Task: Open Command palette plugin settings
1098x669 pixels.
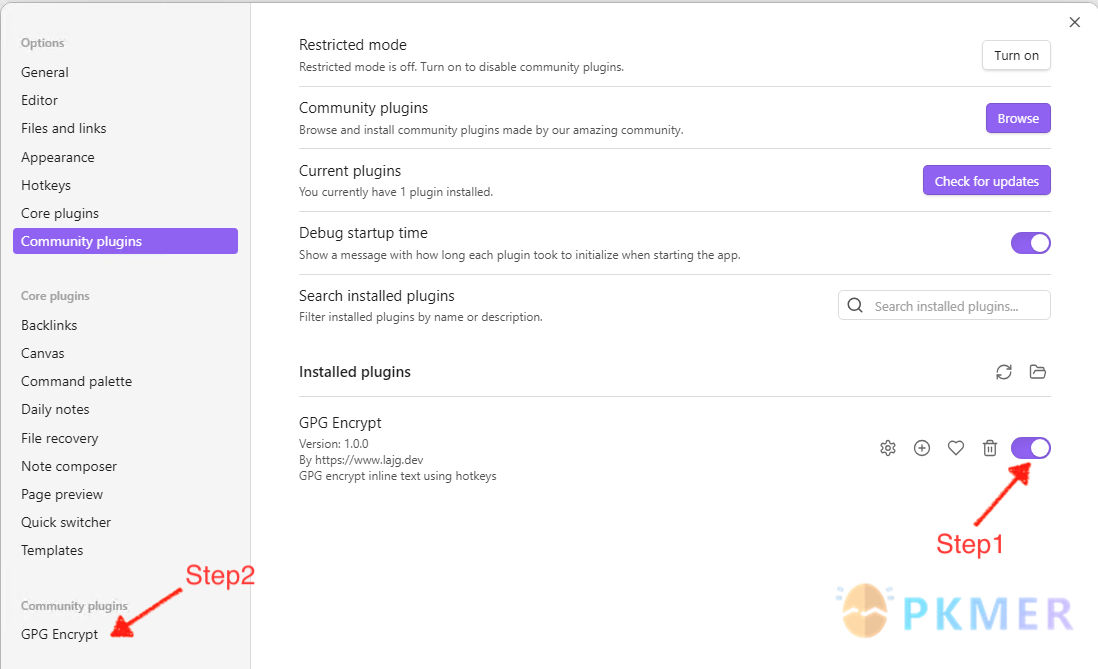Action: [x=76, y=381]
